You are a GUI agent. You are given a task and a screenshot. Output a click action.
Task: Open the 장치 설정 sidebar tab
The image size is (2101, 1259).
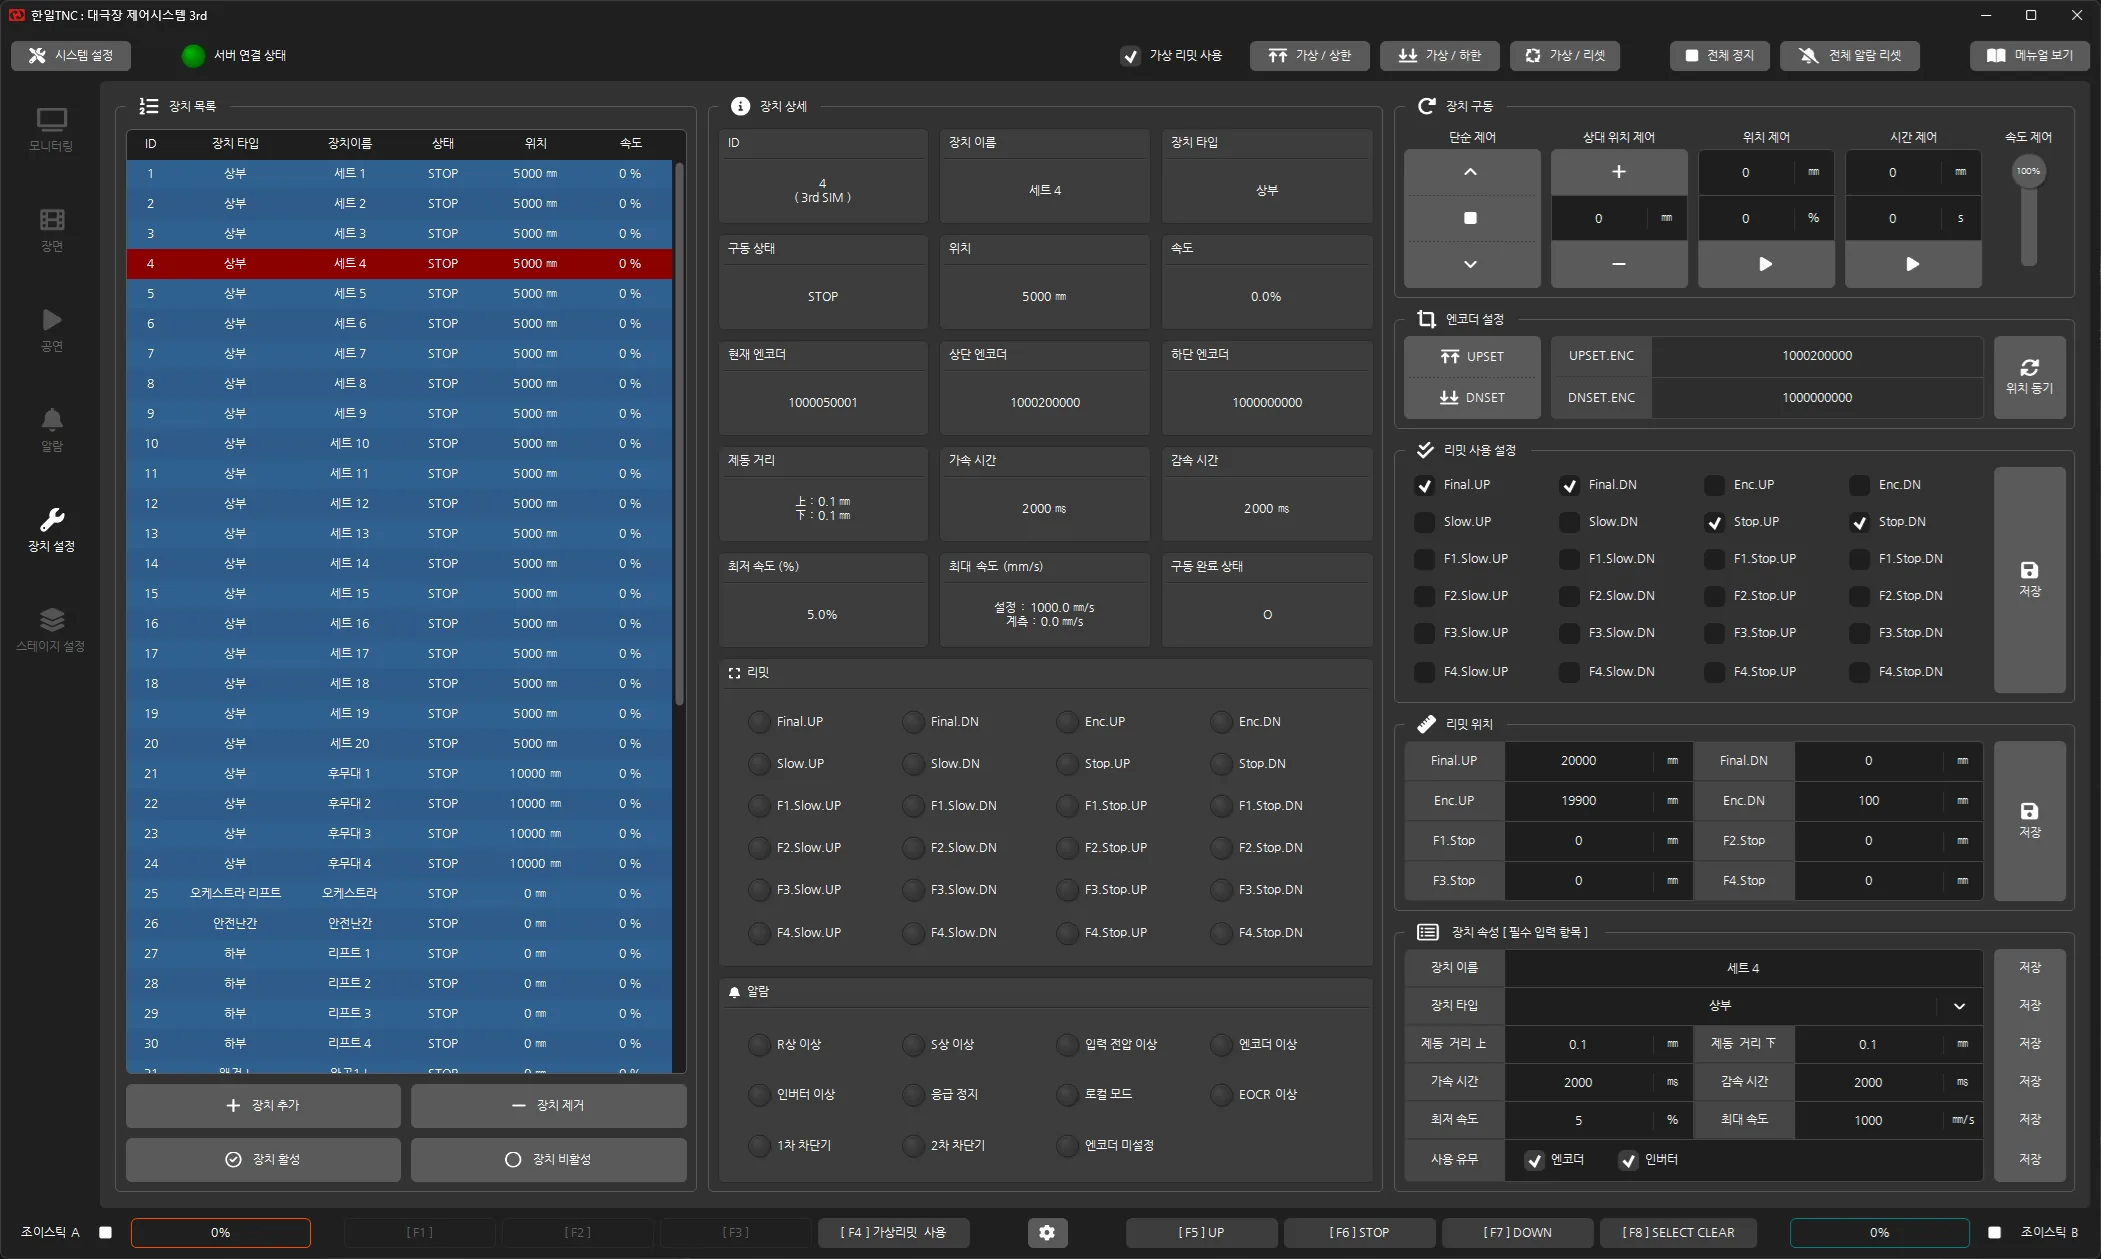(x=51, y=530)
